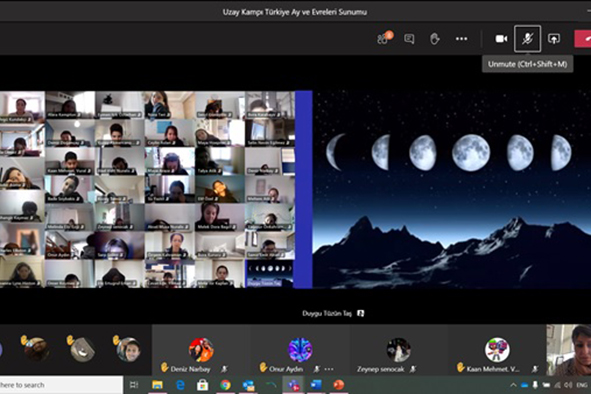Open the network tray icon
This screenshot has height=394, width=591.
pyautogui.click(x=557, y=385)
